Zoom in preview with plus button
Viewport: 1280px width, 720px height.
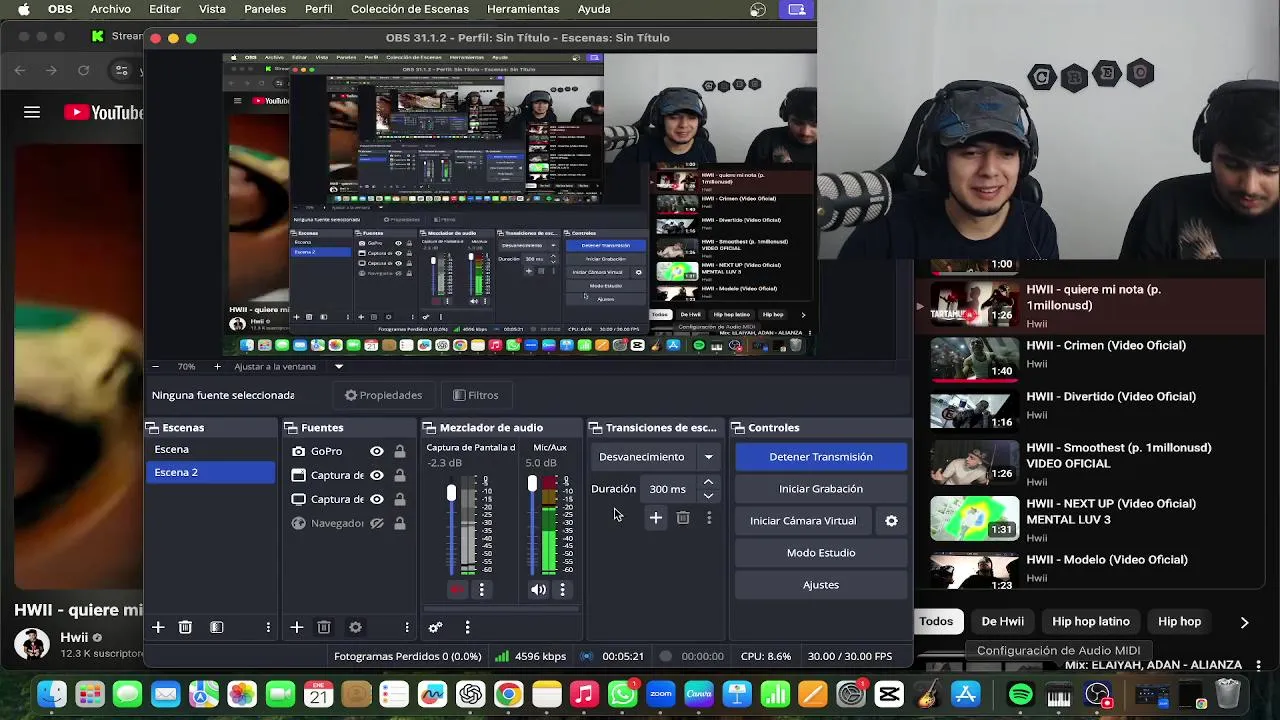(217, 367)
